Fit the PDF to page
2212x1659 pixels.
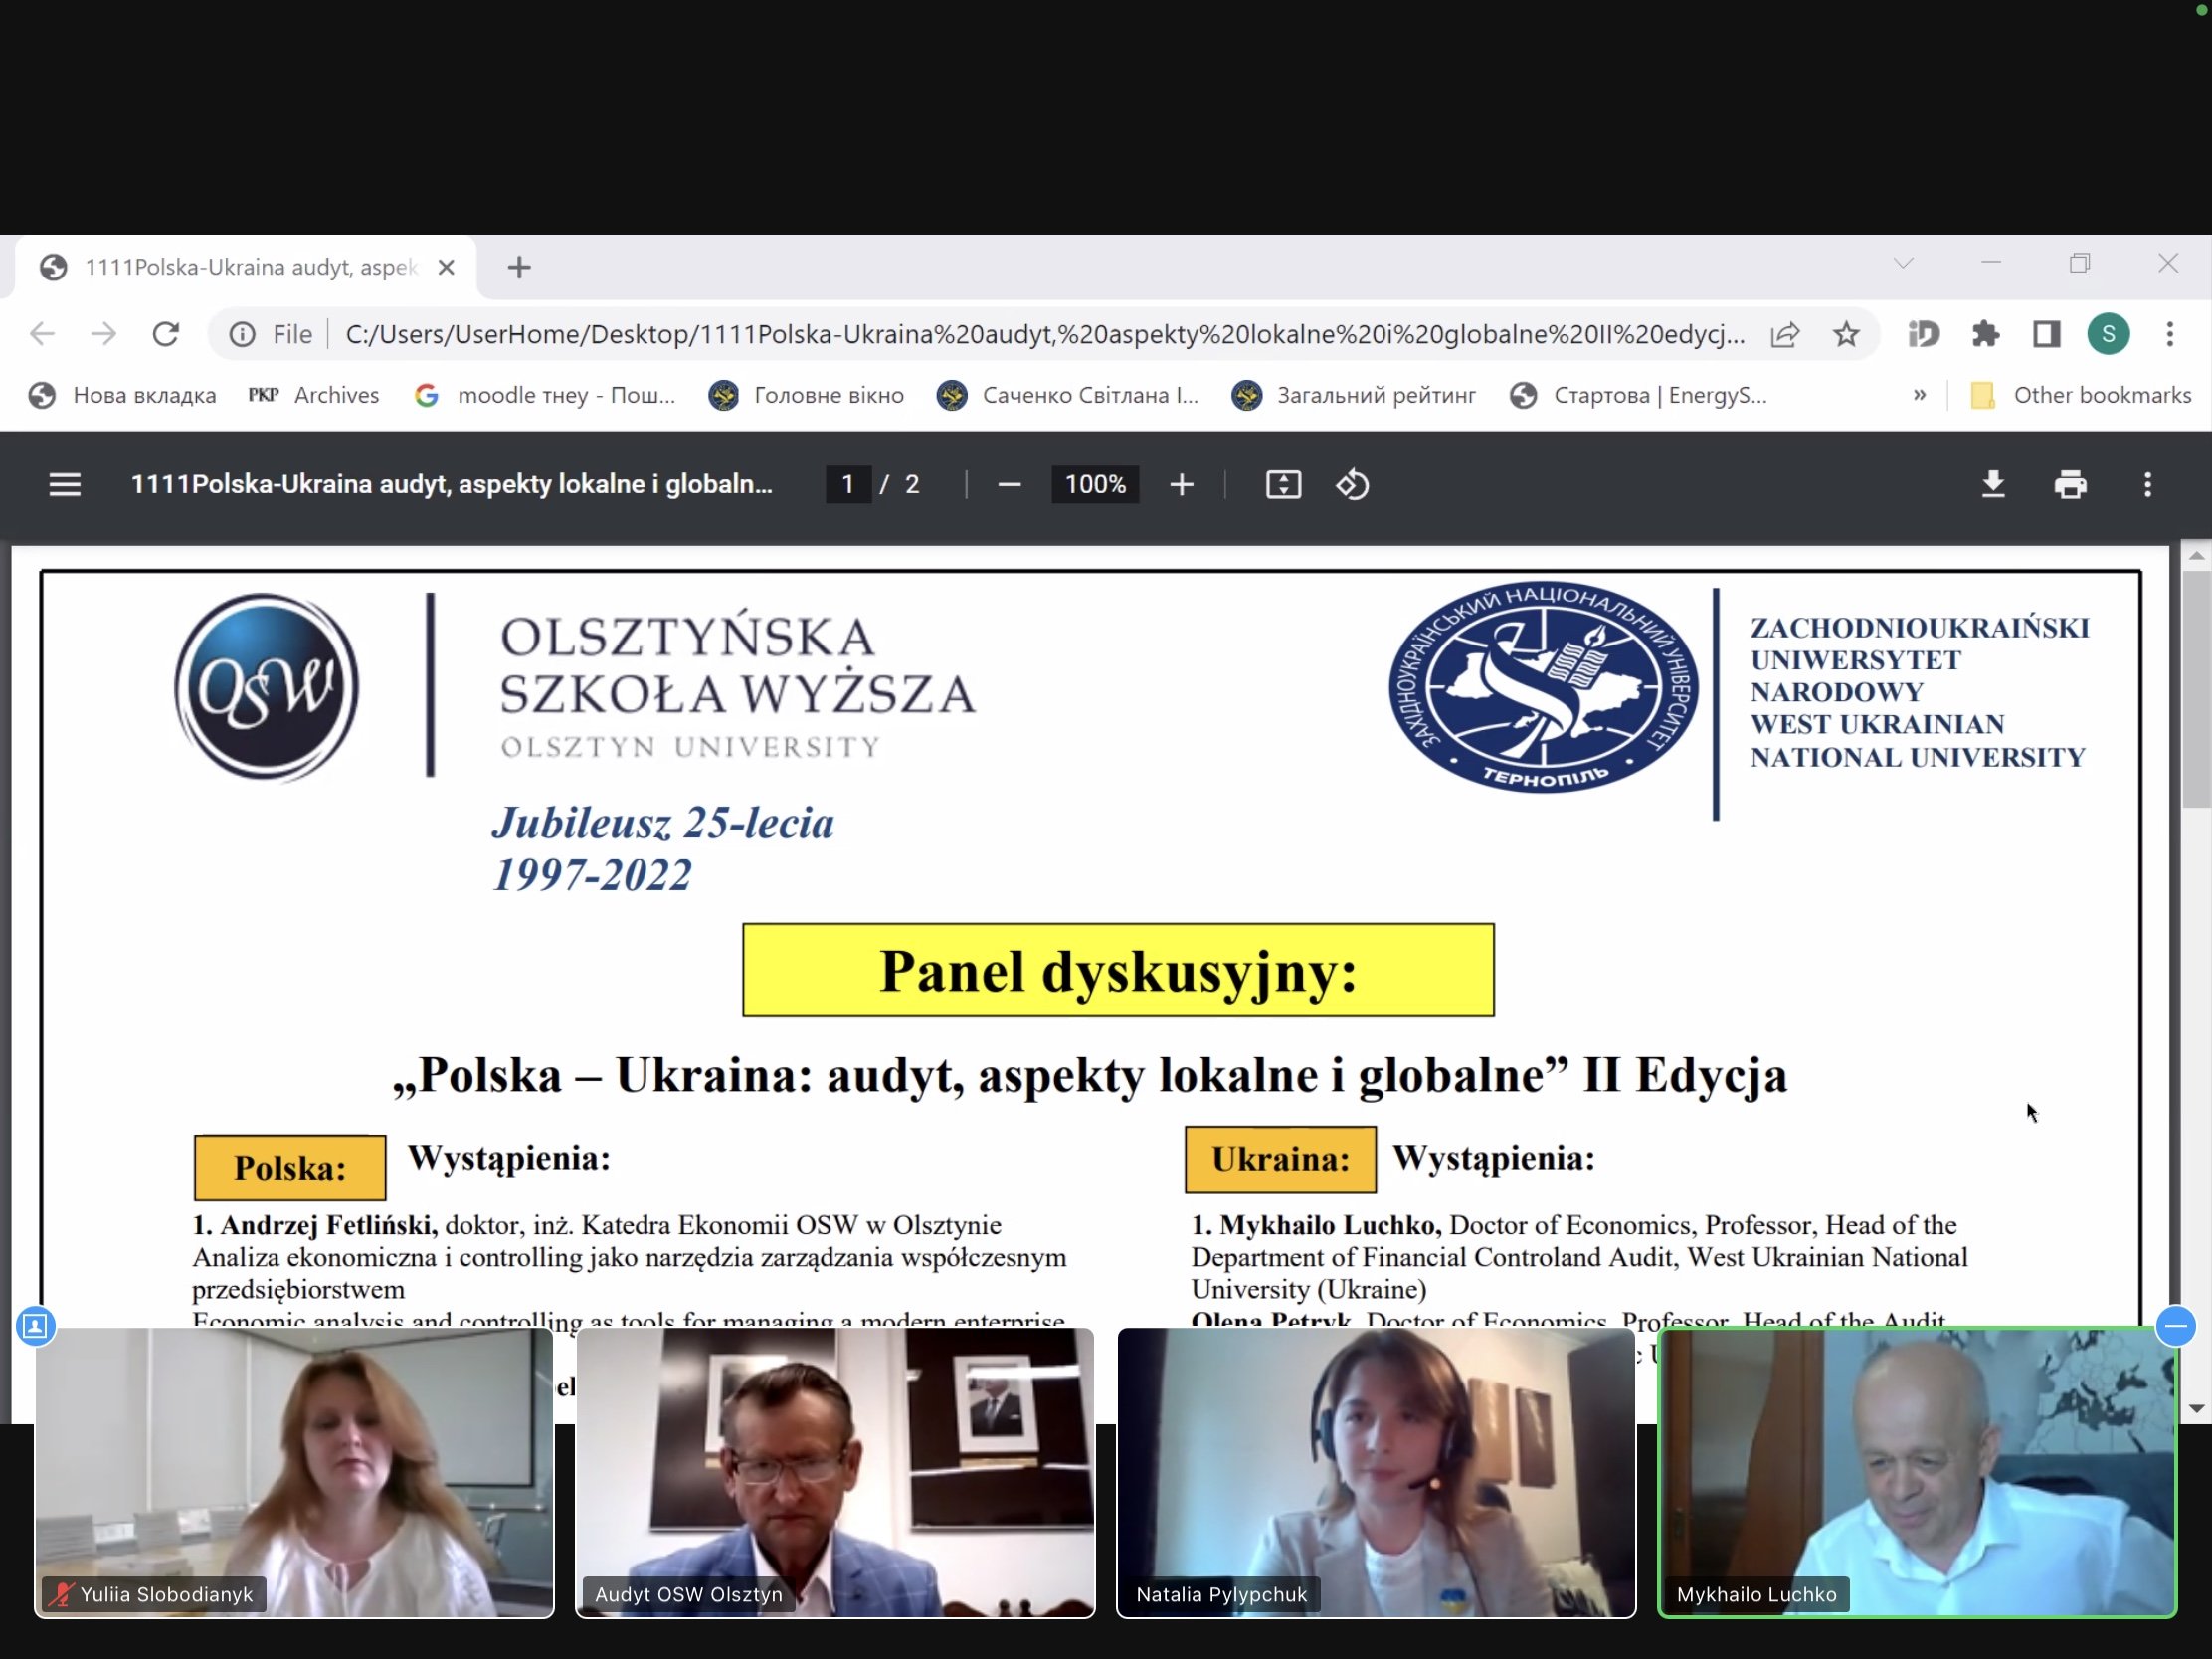[x=1283, y=485]
